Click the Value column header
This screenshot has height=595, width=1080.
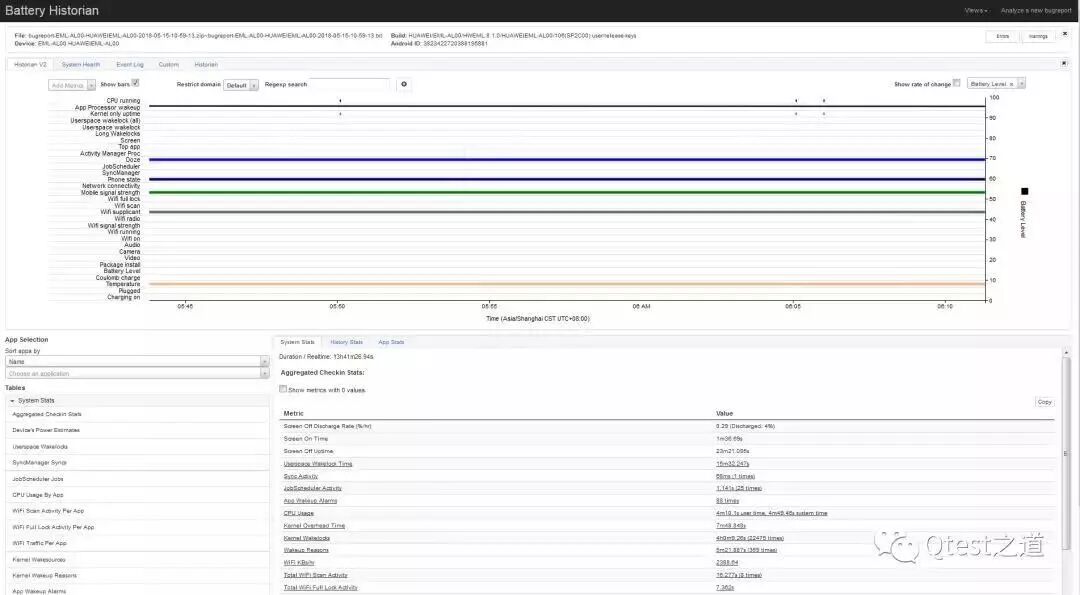pos(724,413)
